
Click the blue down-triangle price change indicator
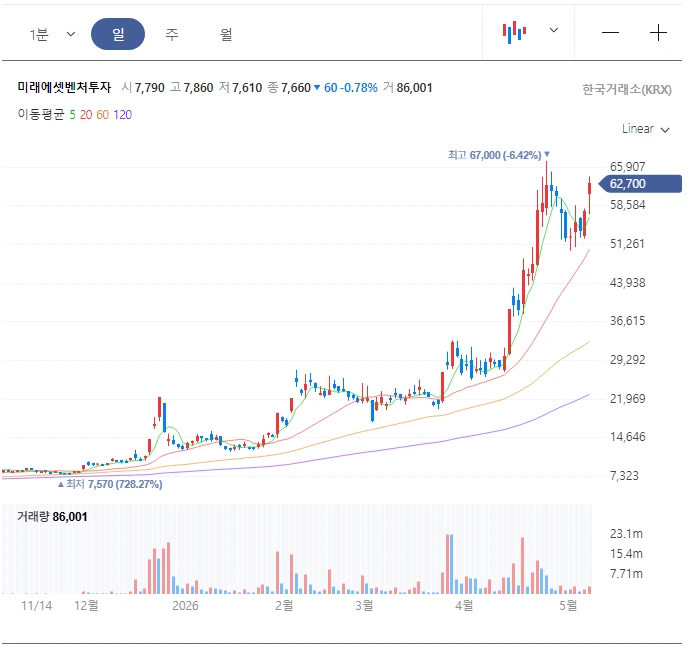(317, 88)
